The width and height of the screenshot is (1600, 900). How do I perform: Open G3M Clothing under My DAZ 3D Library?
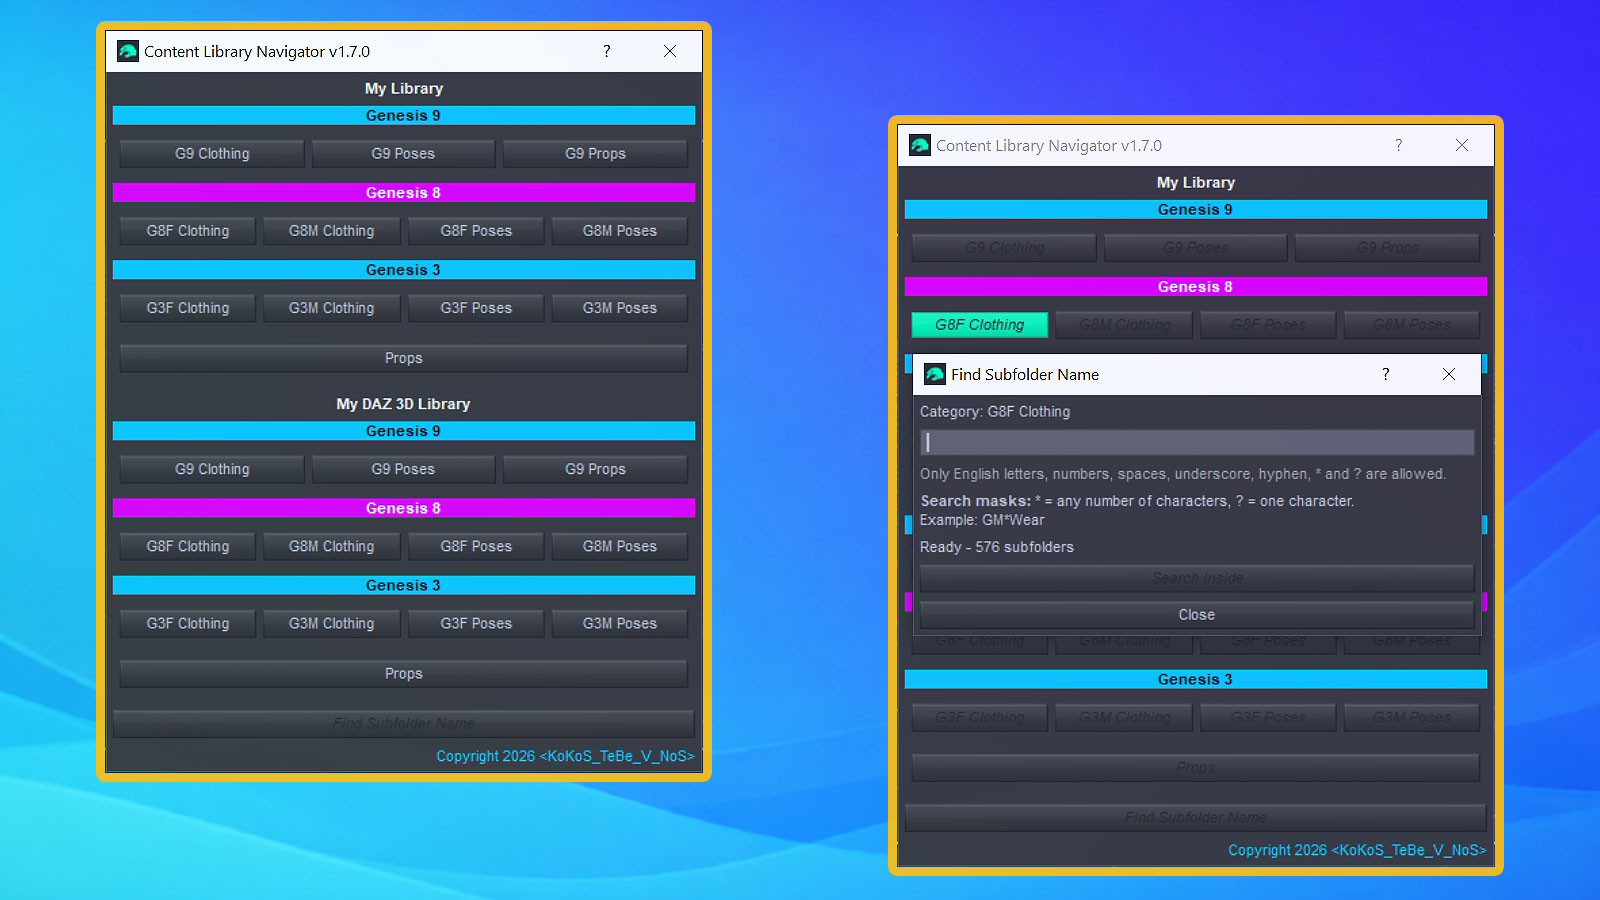click(x=332, y=623)
